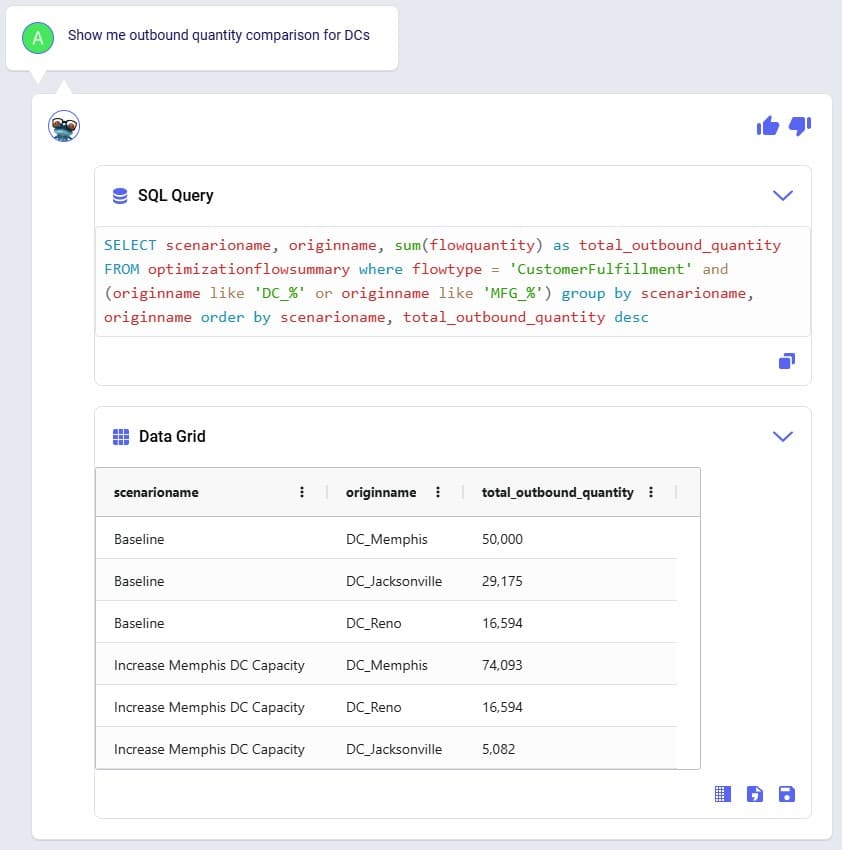The image size is (842, 850).
Task: Click the SQL Query heading text
Action: 176,196
